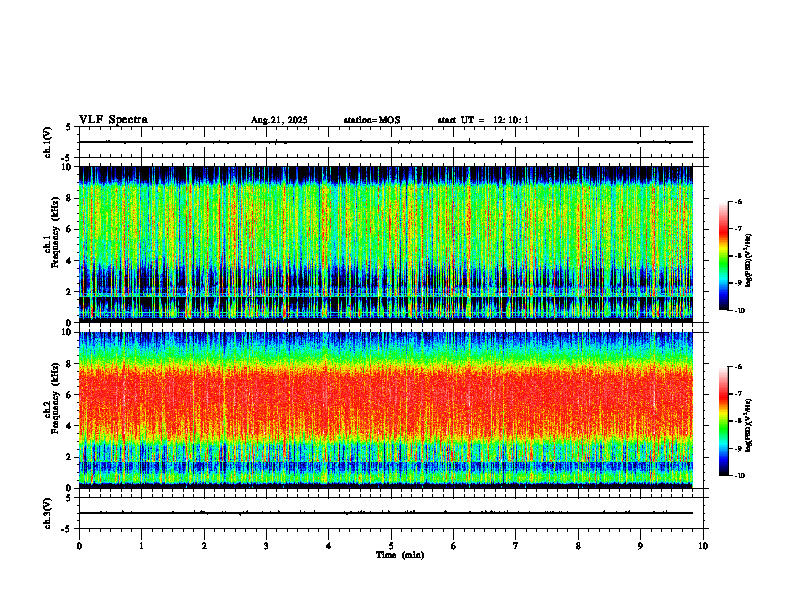Click the "ch.3(V)" waveform axis label
This screenshot has width=792, height=612.
coord(47,513)
